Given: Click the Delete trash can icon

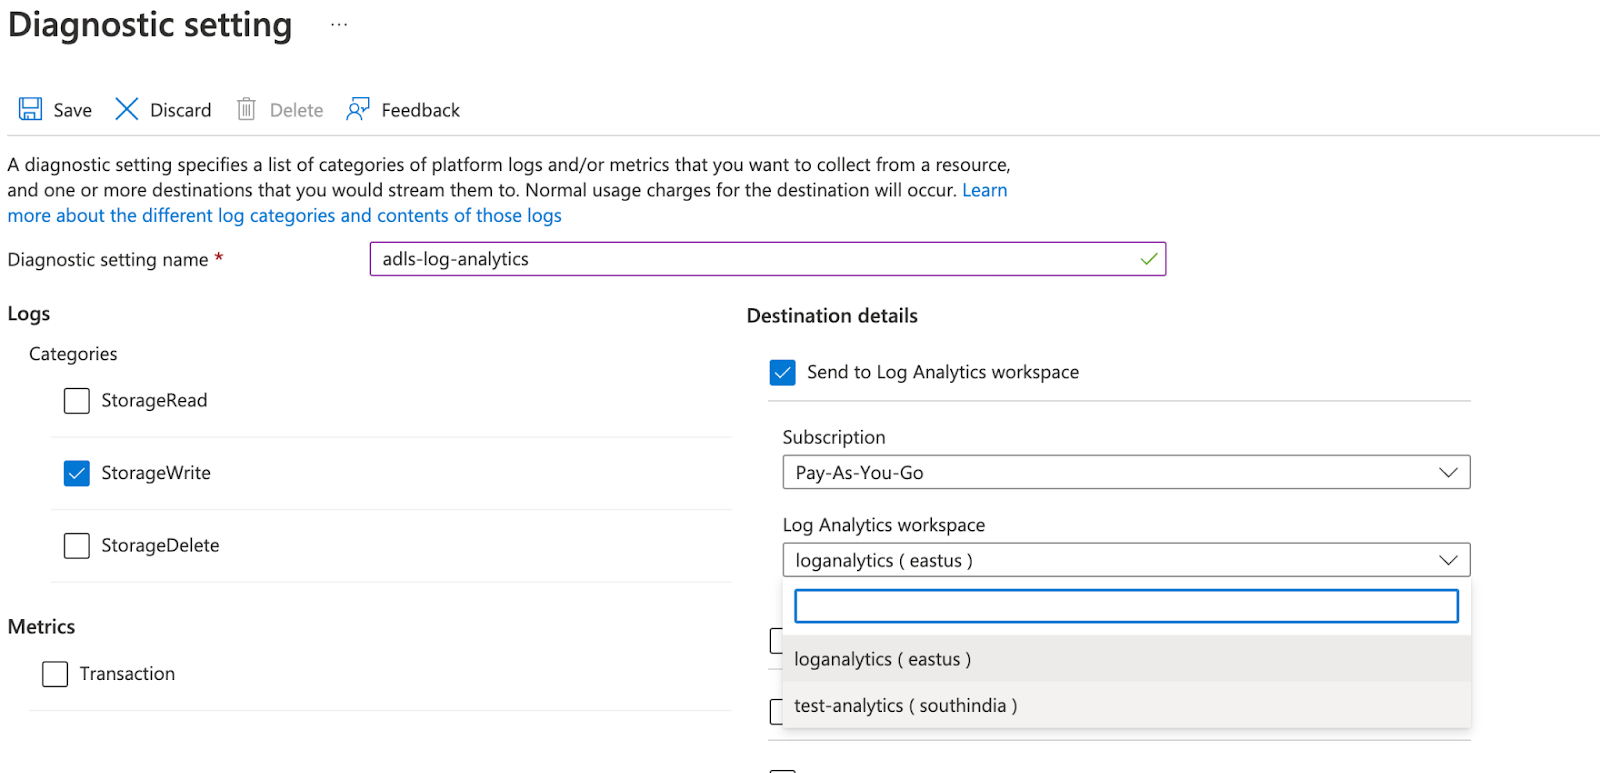Looking at the screenshot, I should click(246, 109).
